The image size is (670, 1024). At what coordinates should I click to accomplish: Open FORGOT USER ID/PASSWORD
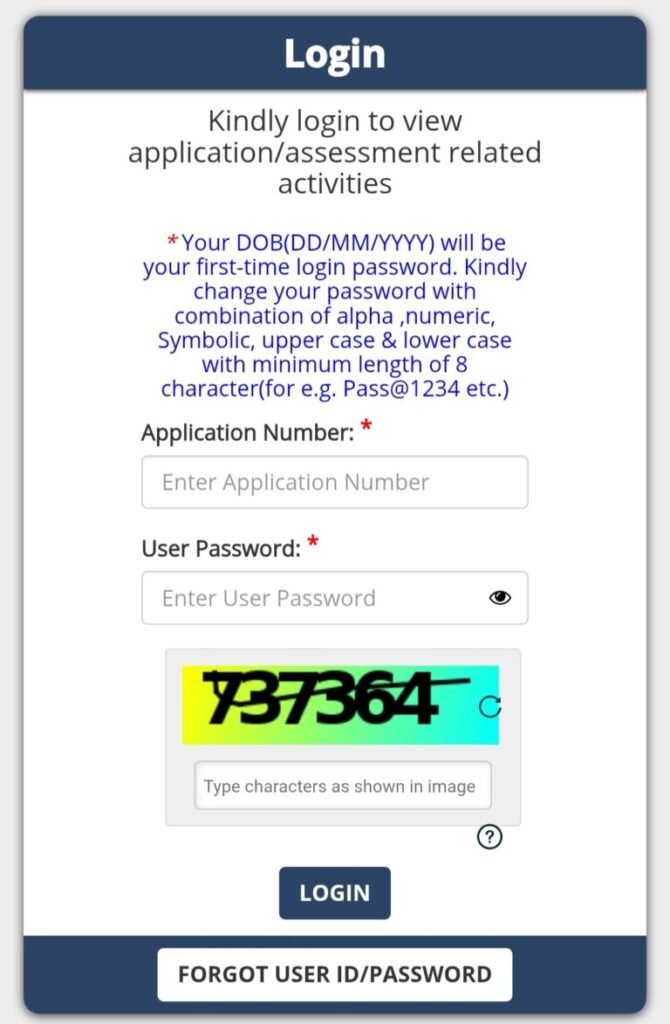coord(334,974)
